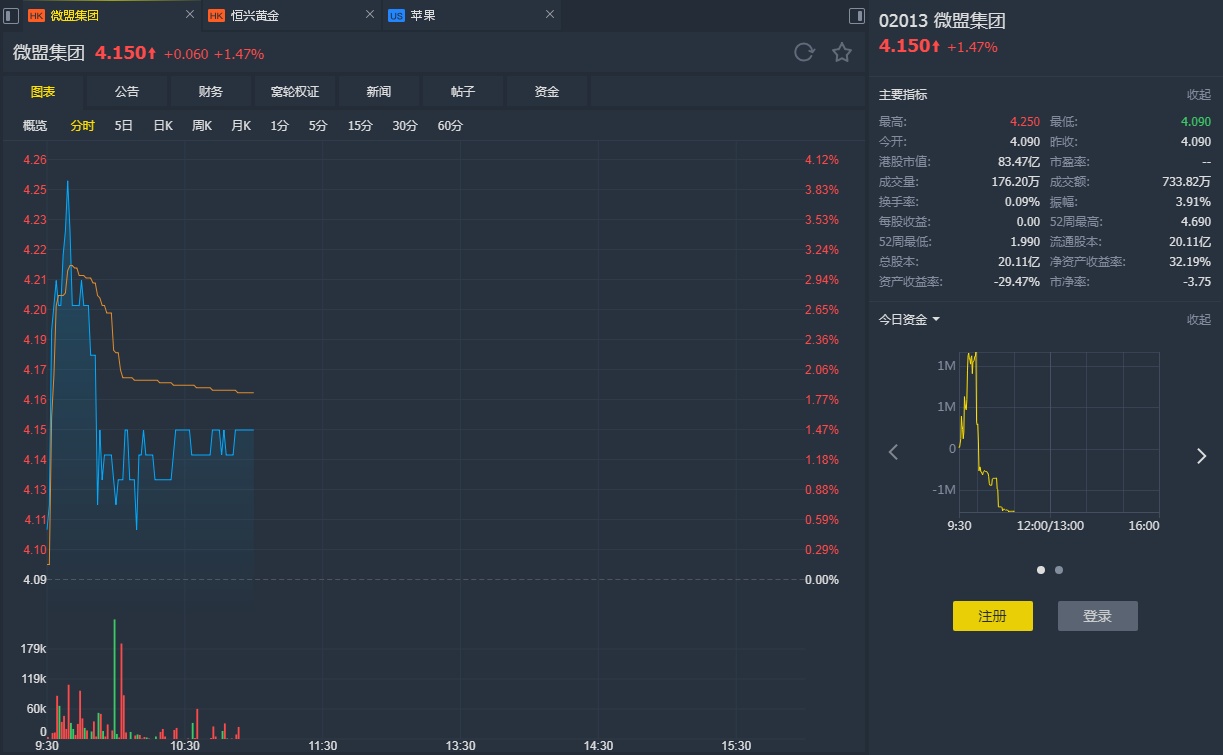Close the 恒兴黄金 tab
The width and height of the screenshot is (1223, 755).
tap(369, 15)
